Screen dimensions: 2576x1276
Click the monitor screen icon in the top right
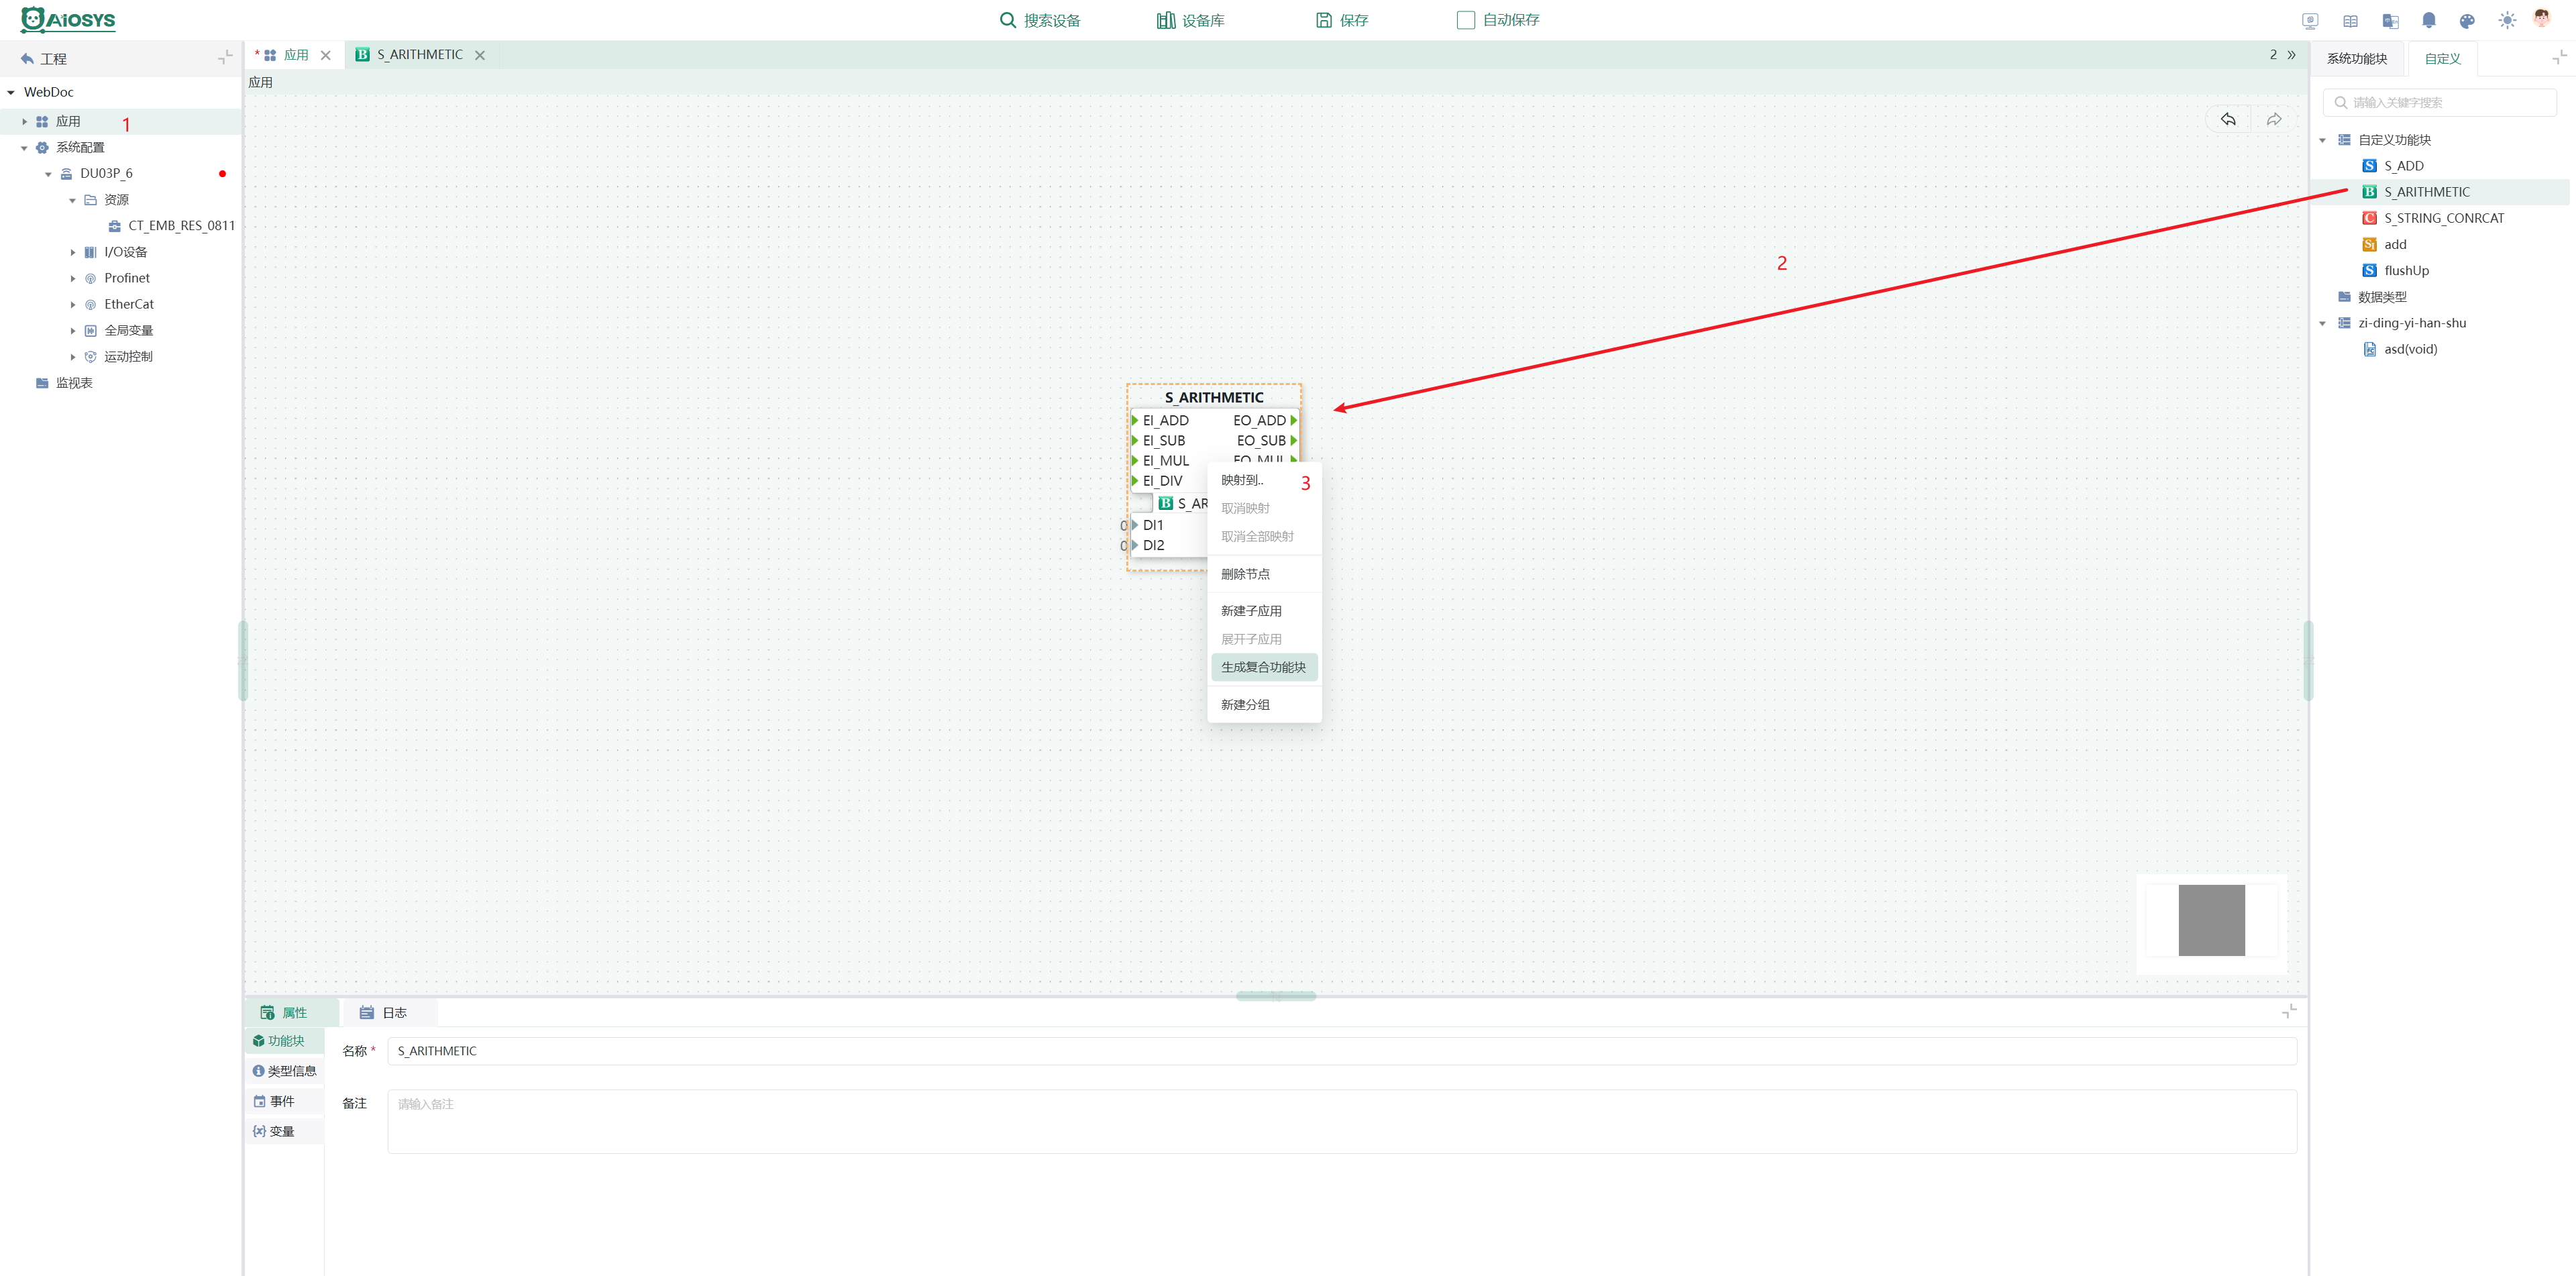click(x=2310, y=20)
